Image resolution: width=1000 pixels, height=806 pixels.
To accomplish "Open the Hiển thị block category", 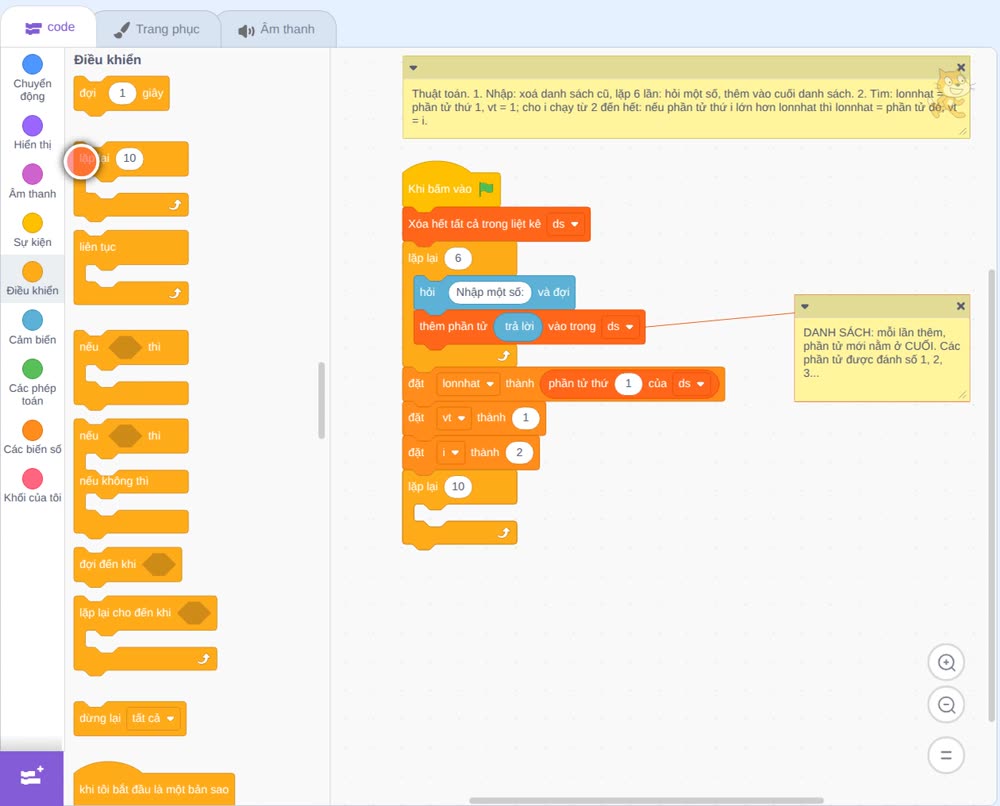I will tap(33, 133).
